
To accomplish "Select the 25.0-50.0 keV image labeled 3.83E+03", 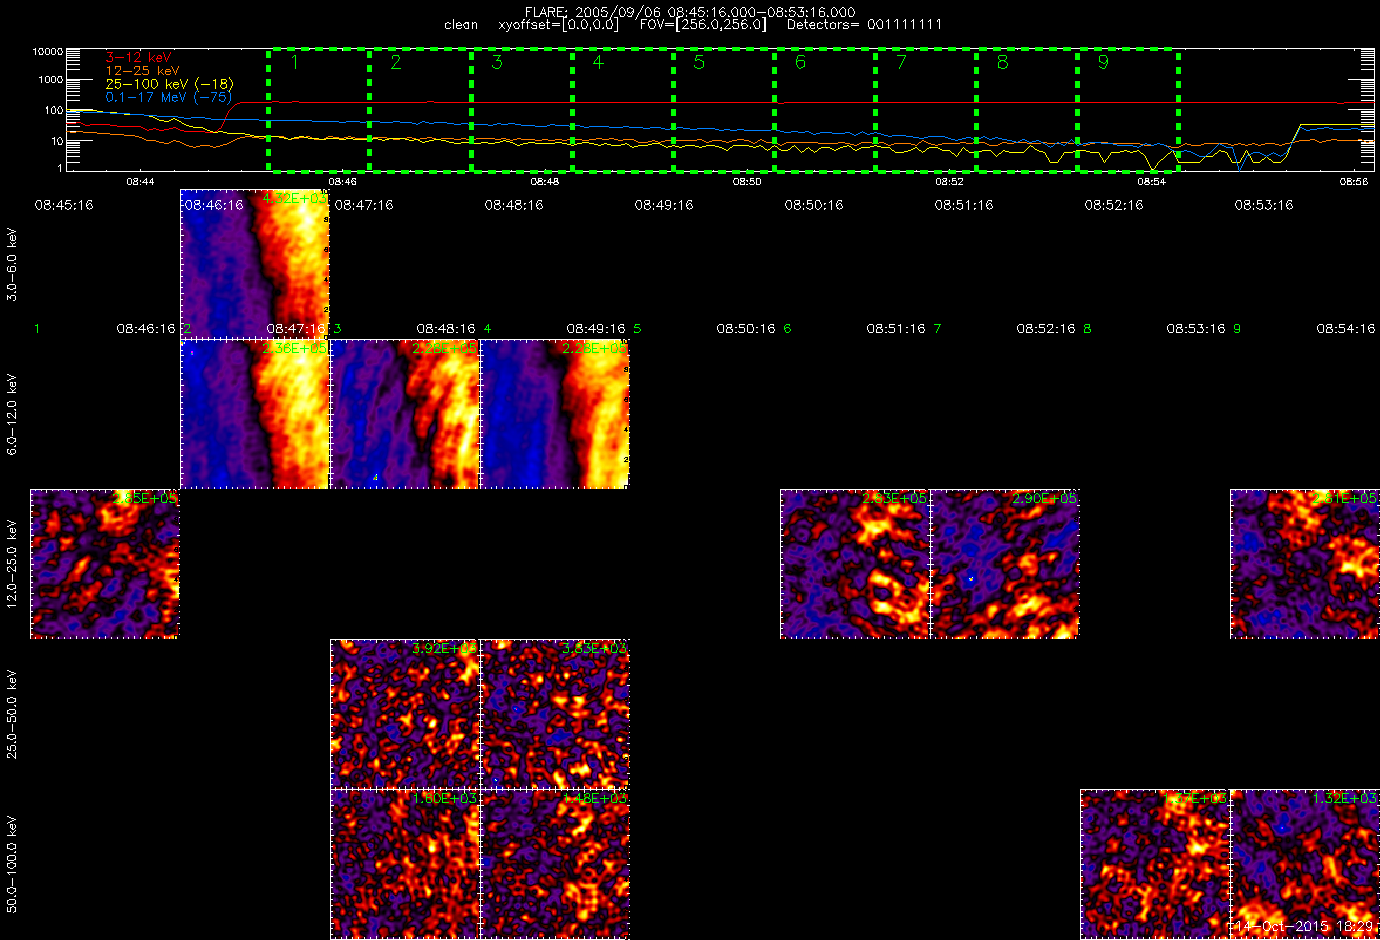I will (x=555, y=714).
